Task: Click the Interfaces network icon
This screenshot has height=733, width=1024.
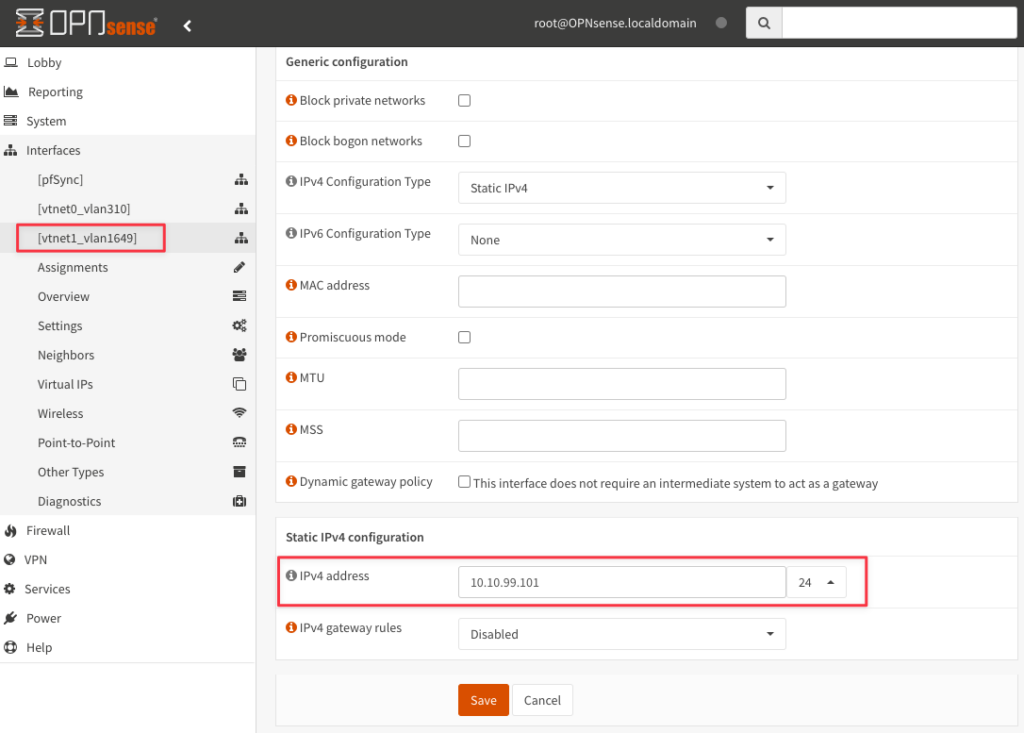Action: (x=10, y=150)
